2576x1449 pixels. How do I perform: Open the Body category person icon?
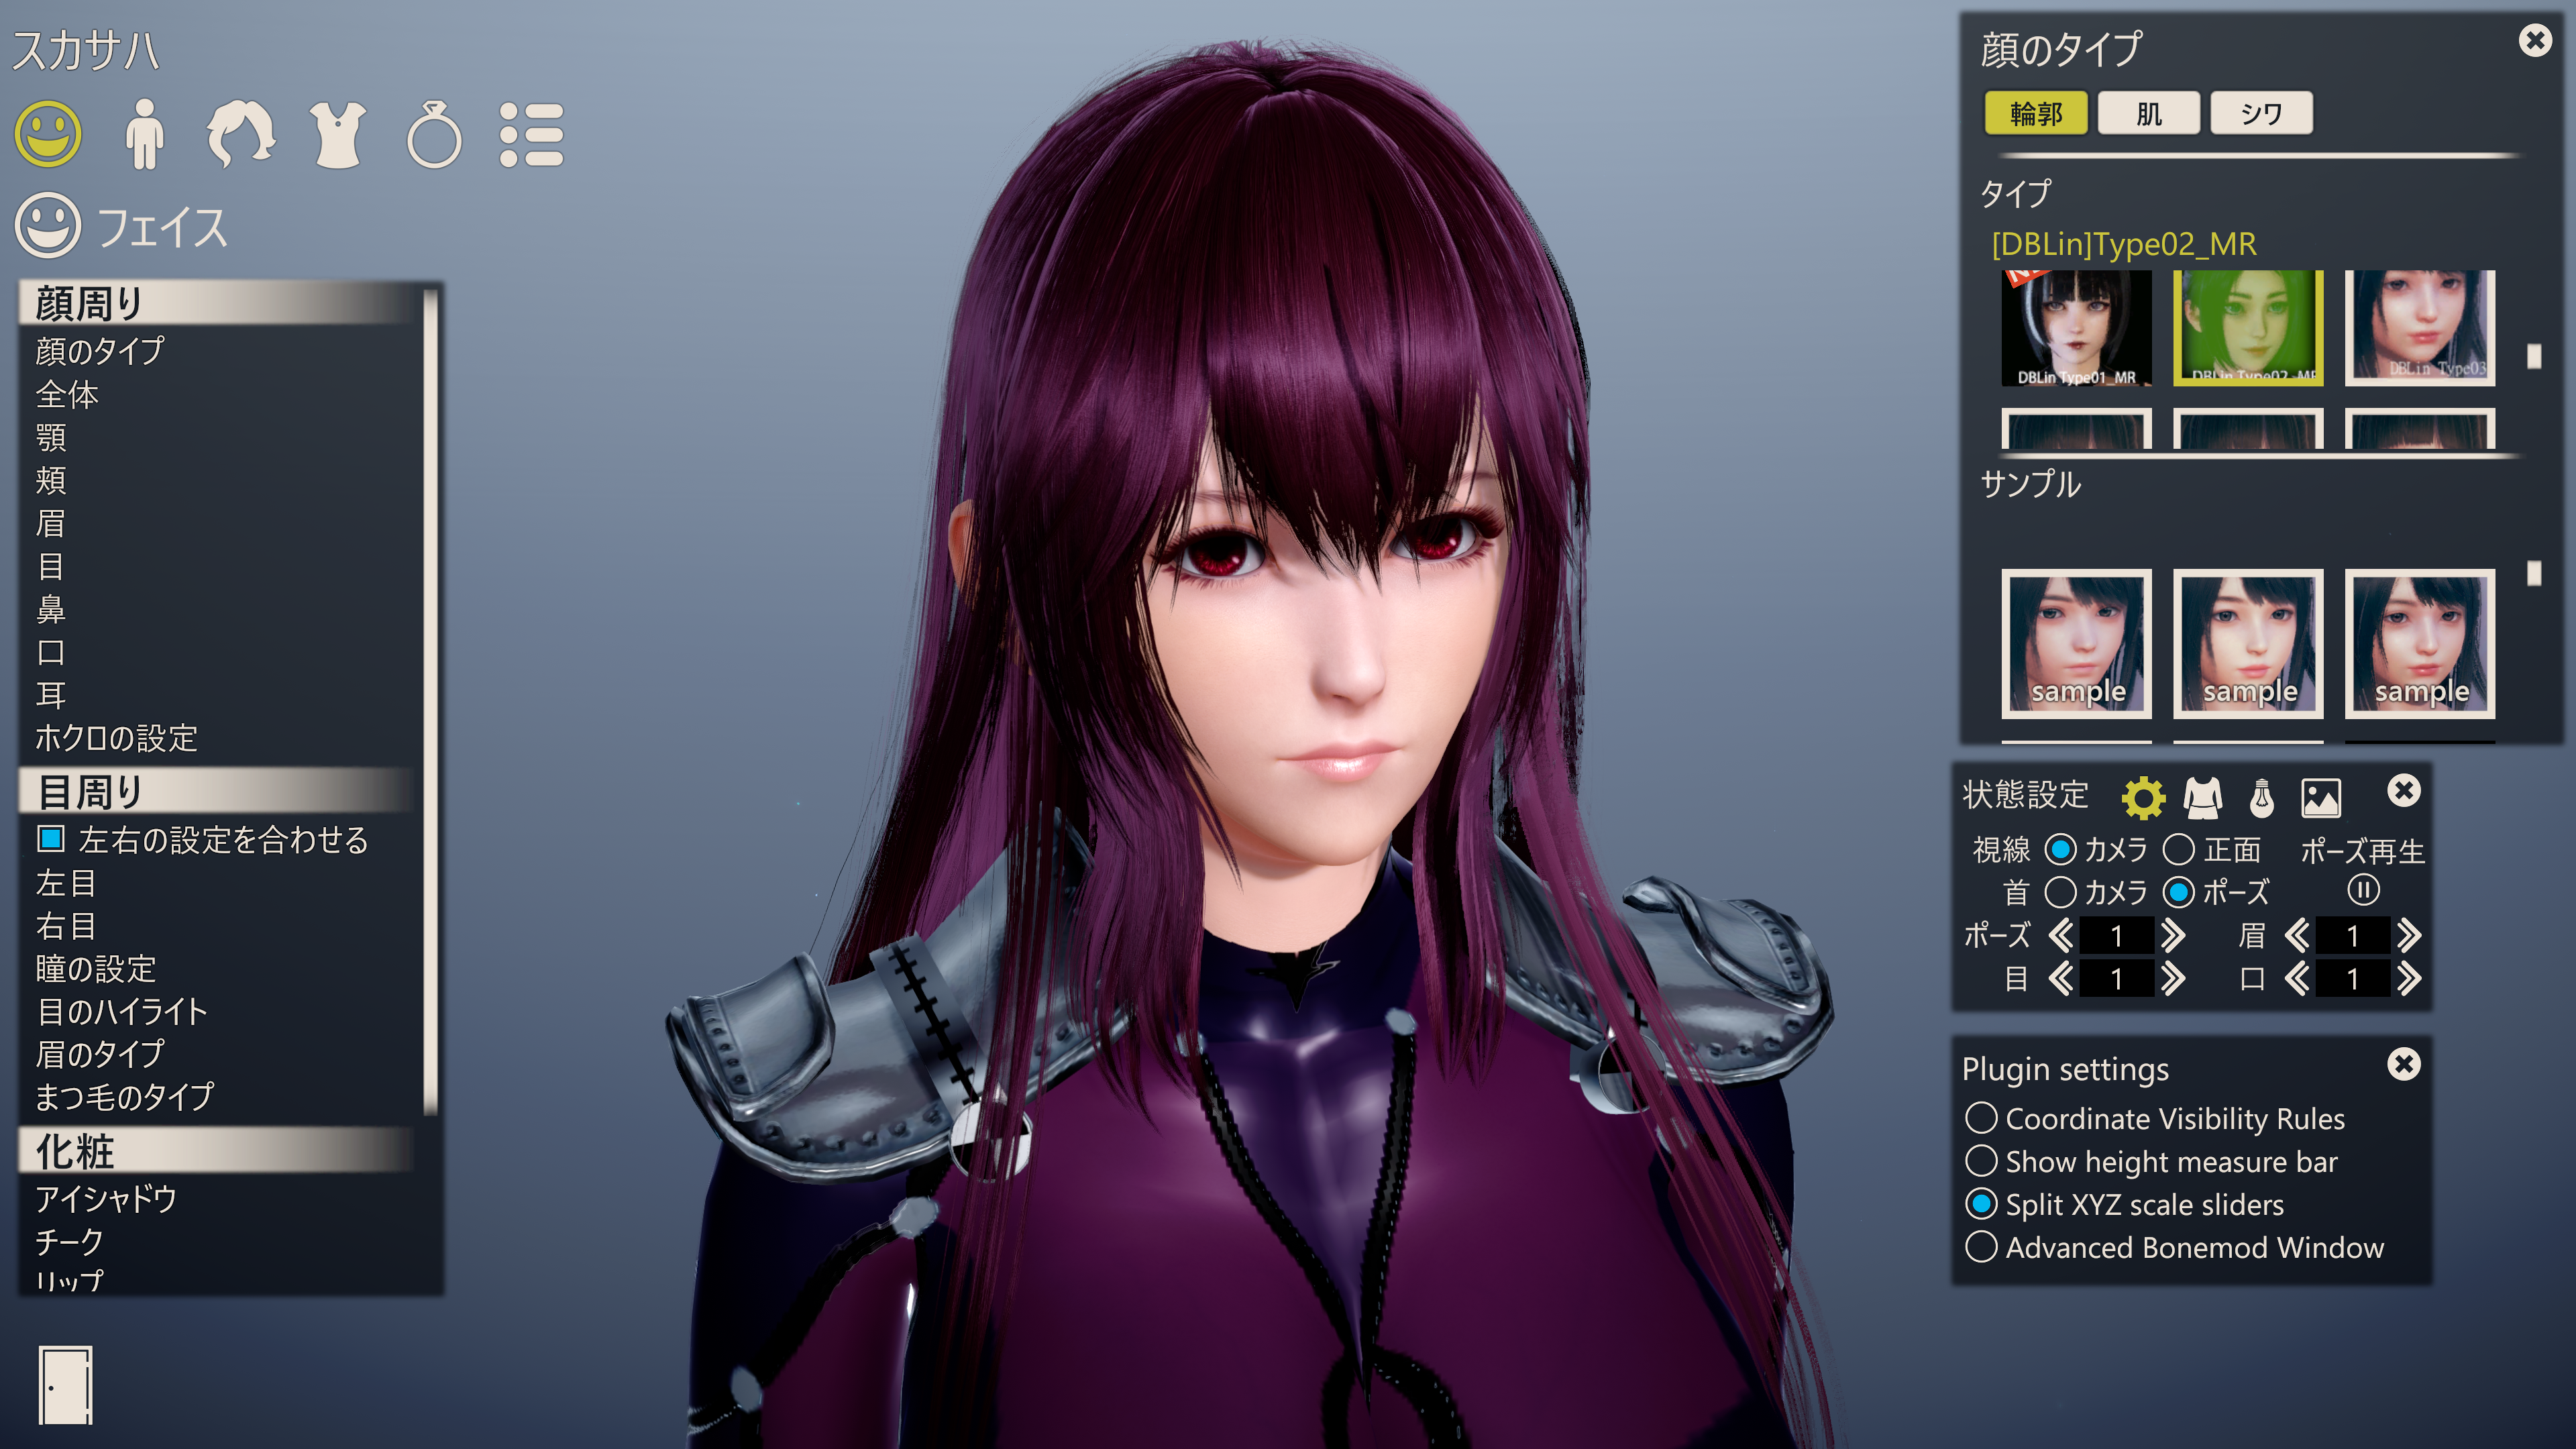(x=145, y=134)
